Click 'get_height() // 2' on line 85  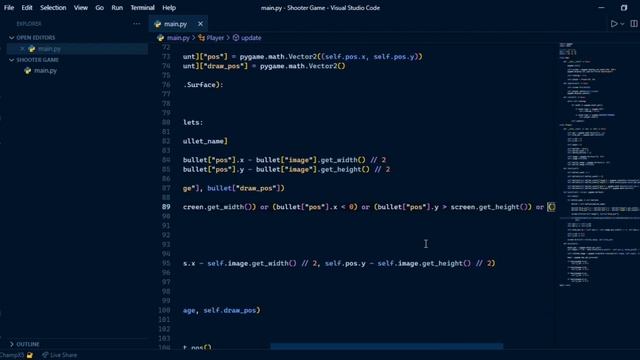[x=355, y=169]
